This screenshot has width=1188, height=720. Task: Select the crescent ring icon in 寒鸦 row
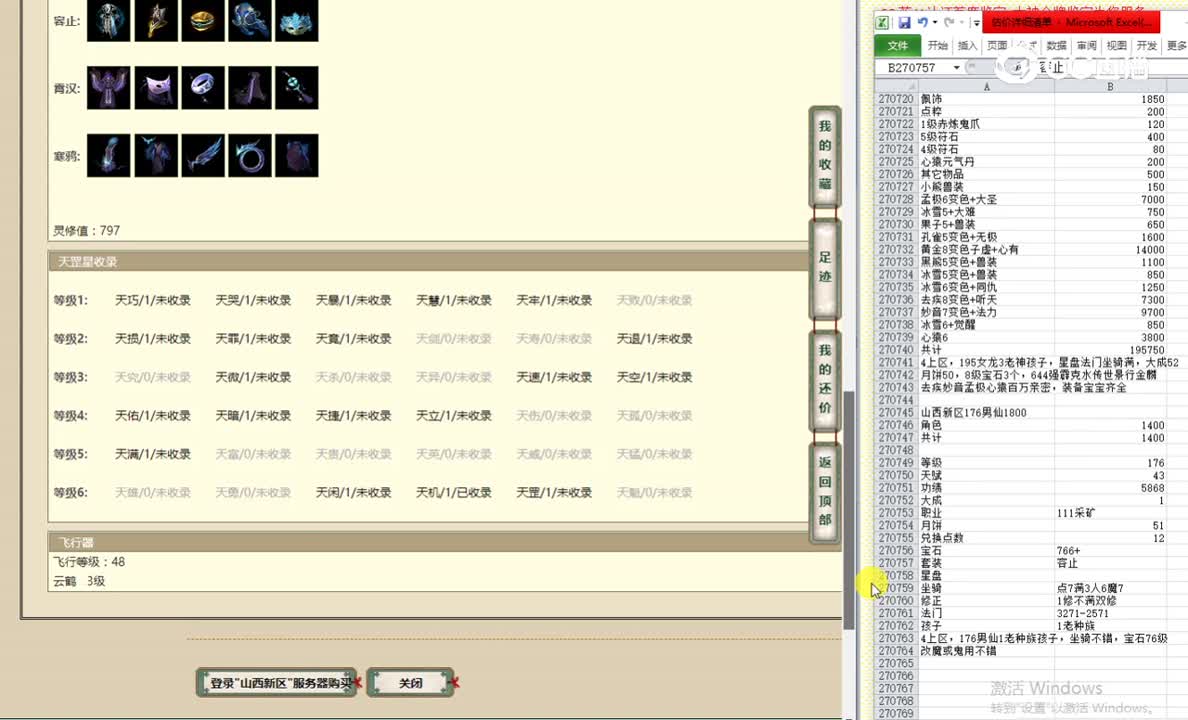coord(249,155)
